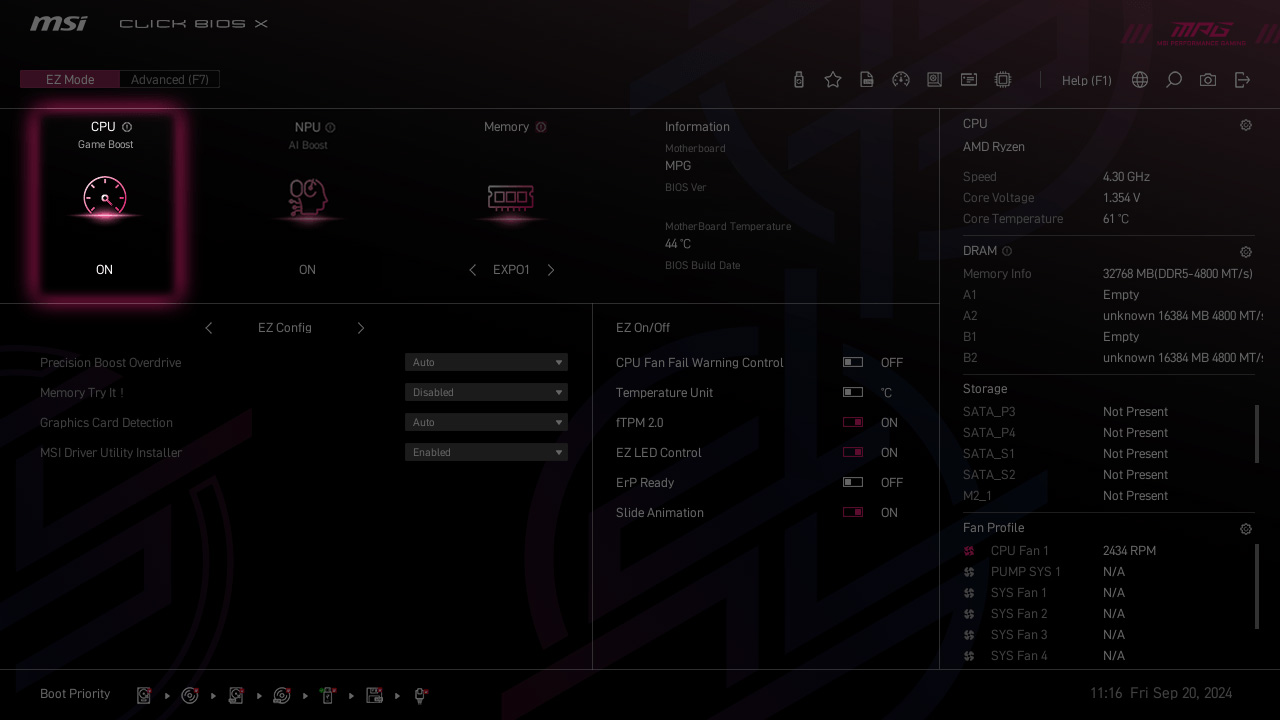Viewport: 1280px width, 720px height.
Task: Click the Favorites star icon
Action: click(833, 80)
